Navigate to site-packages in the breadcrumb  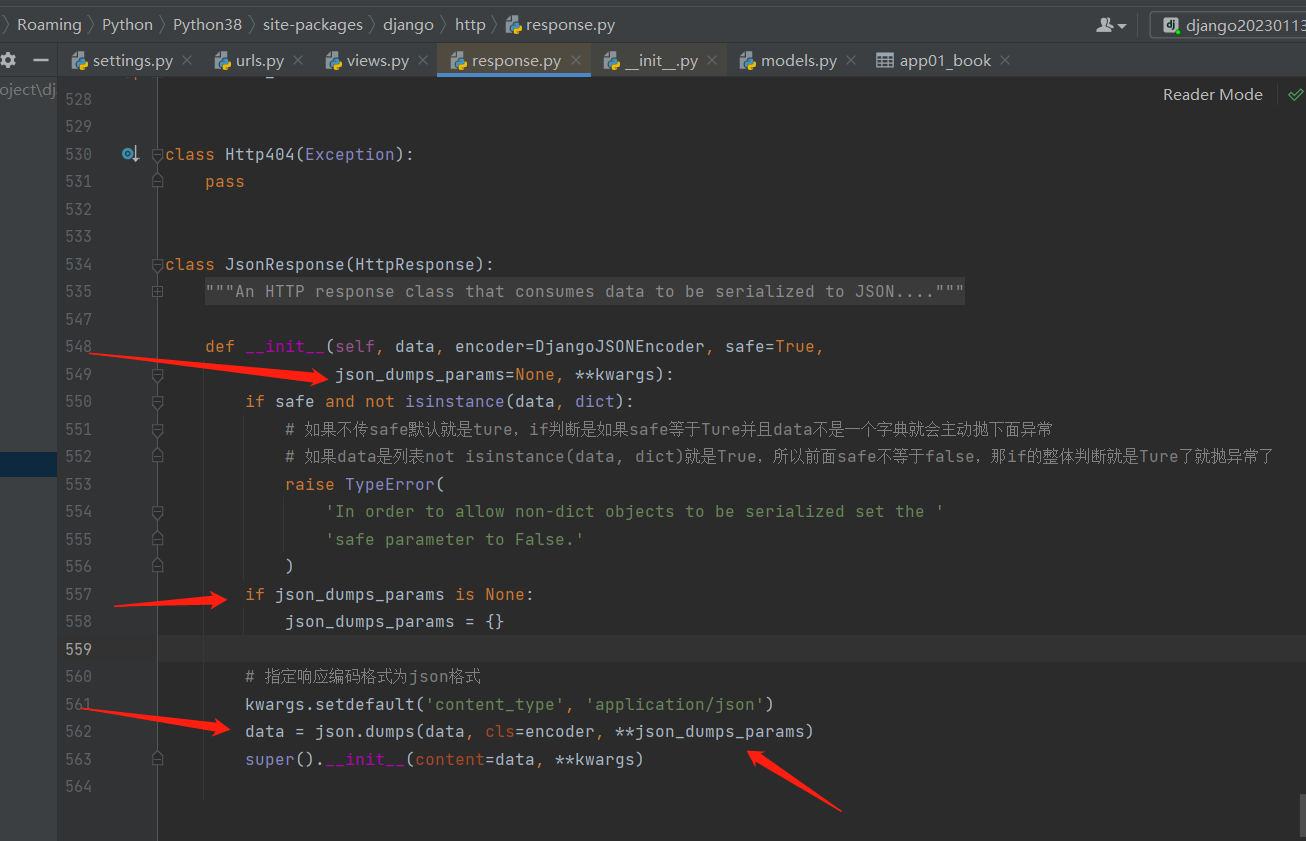pos(313,25)
